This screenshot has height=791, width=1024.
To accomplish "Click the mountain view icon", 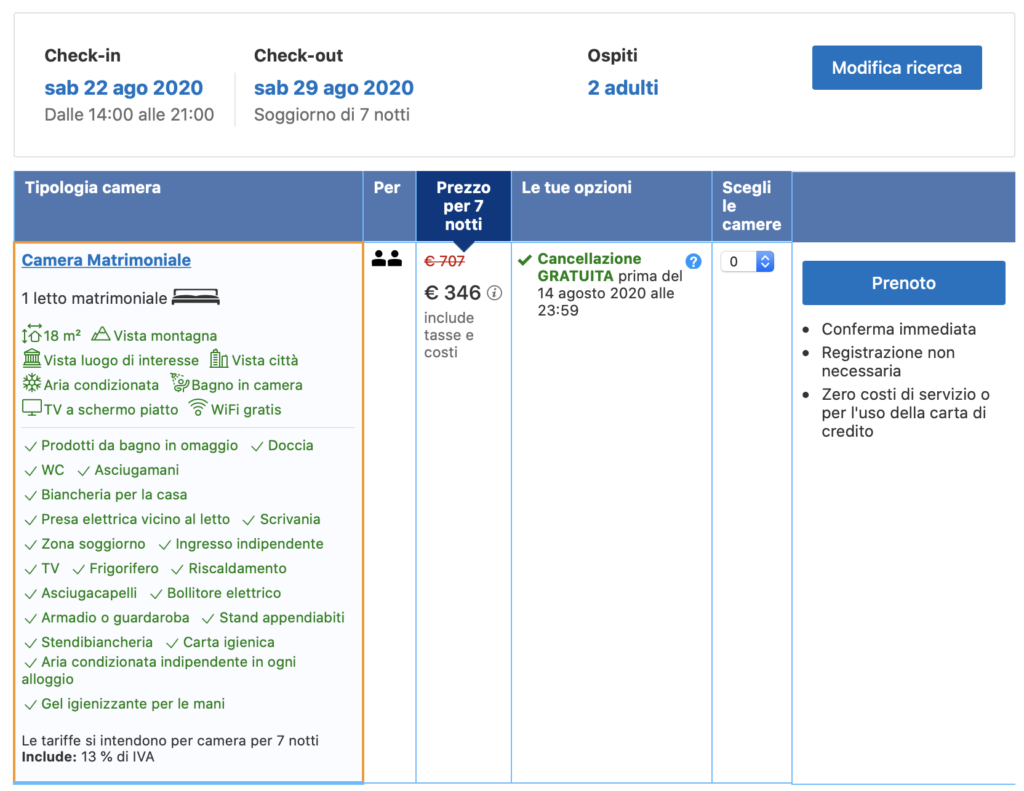I will pyautogui.click(x=100, y=335).
